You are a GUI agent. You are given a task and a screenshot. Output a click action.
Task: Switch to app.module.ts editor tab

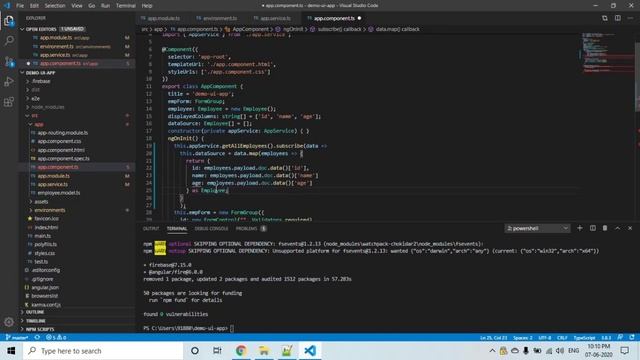click(x=163, y=18)
